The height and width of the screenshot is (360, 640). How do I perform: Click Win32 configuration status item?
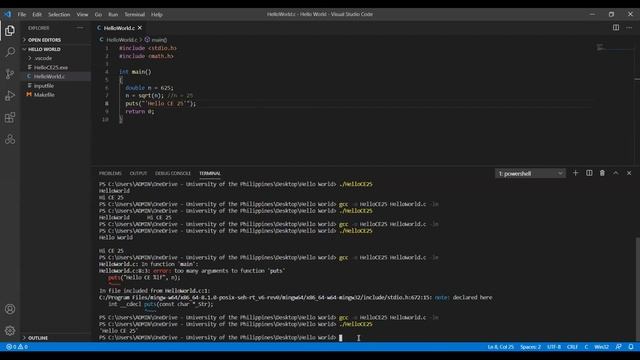pyautogui.click(x=601, y=347)
